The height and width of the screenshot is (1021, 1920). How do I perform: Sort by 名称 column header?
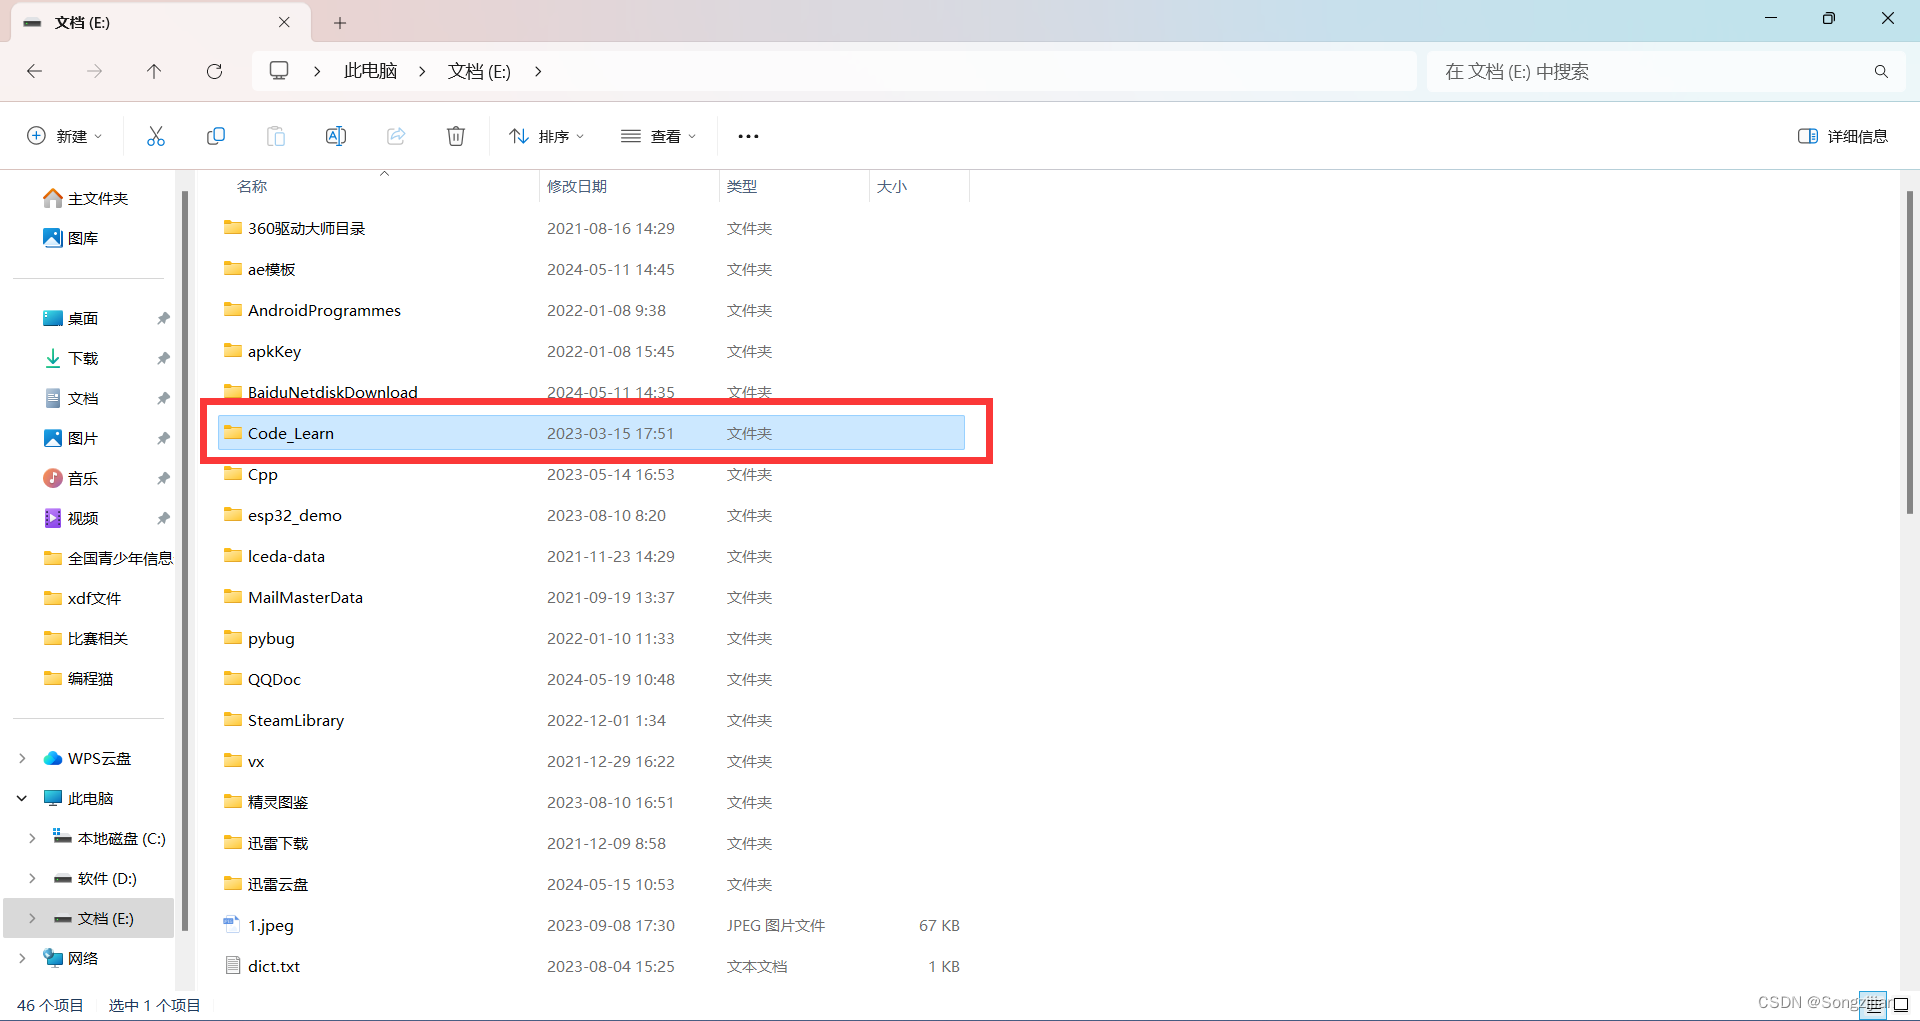click(252, 186)
